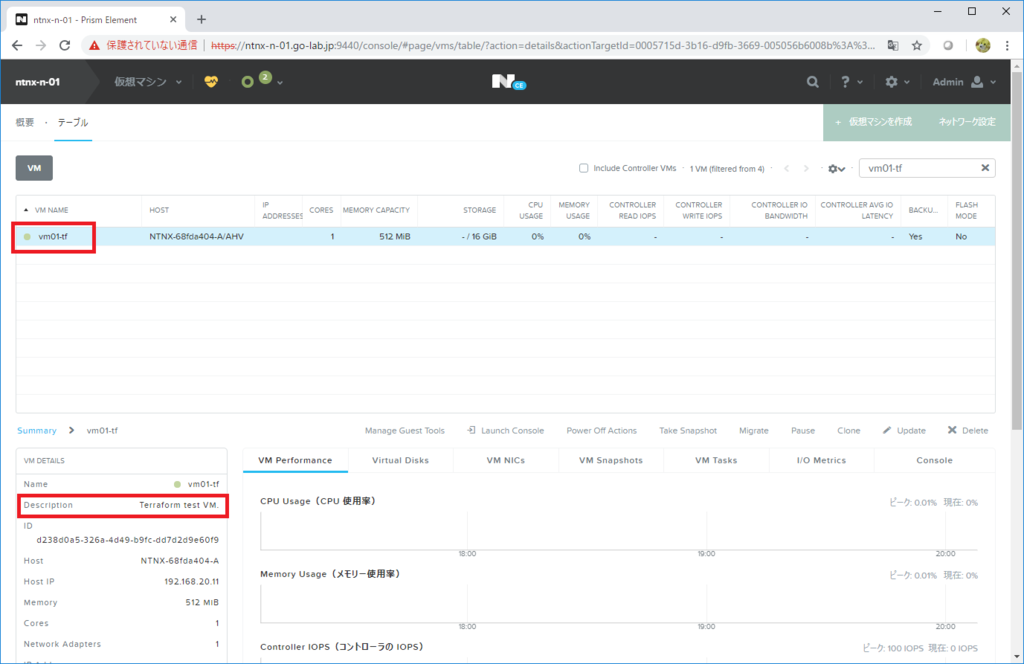Click the Admin user icon
This screenshot has width=1024, height=664.
point(977,82)
